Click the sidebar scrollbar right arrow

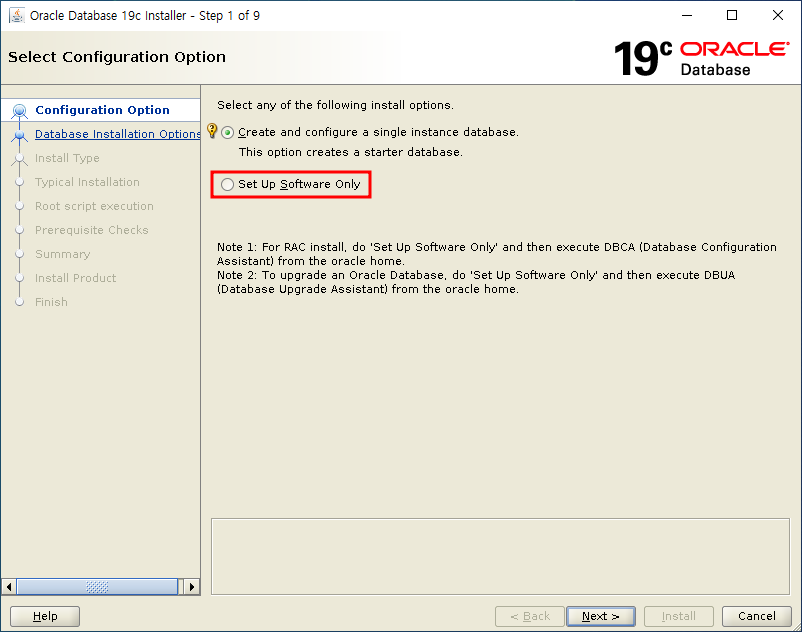192,586
